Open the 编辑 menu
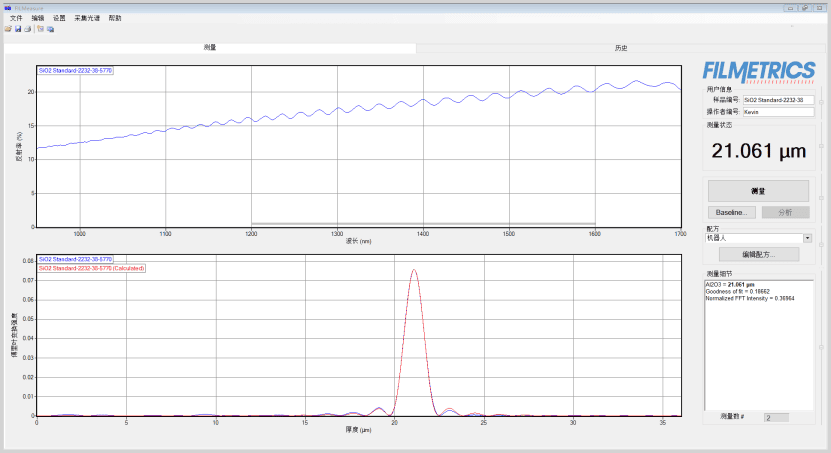The image size is (831, 453). [37, 18]
